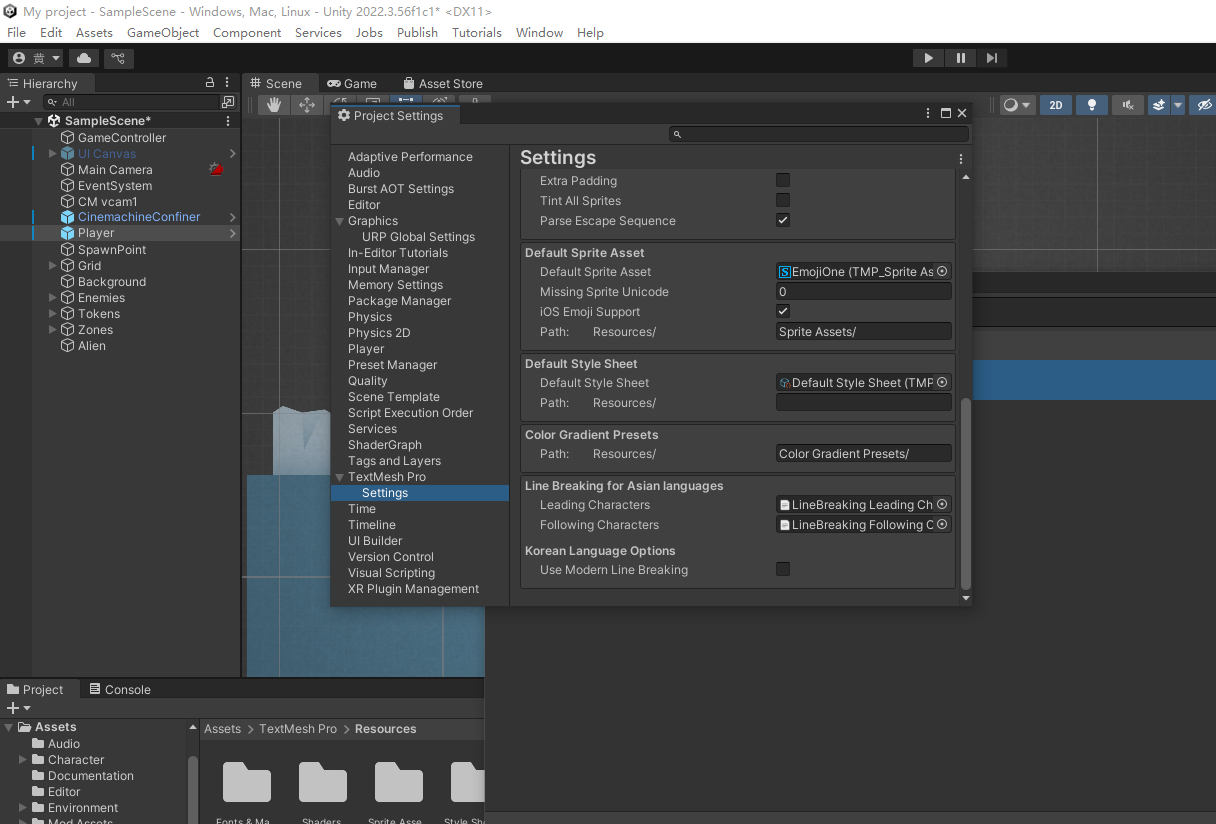Open the Shaders folder in Project

(x=322, y=782)
